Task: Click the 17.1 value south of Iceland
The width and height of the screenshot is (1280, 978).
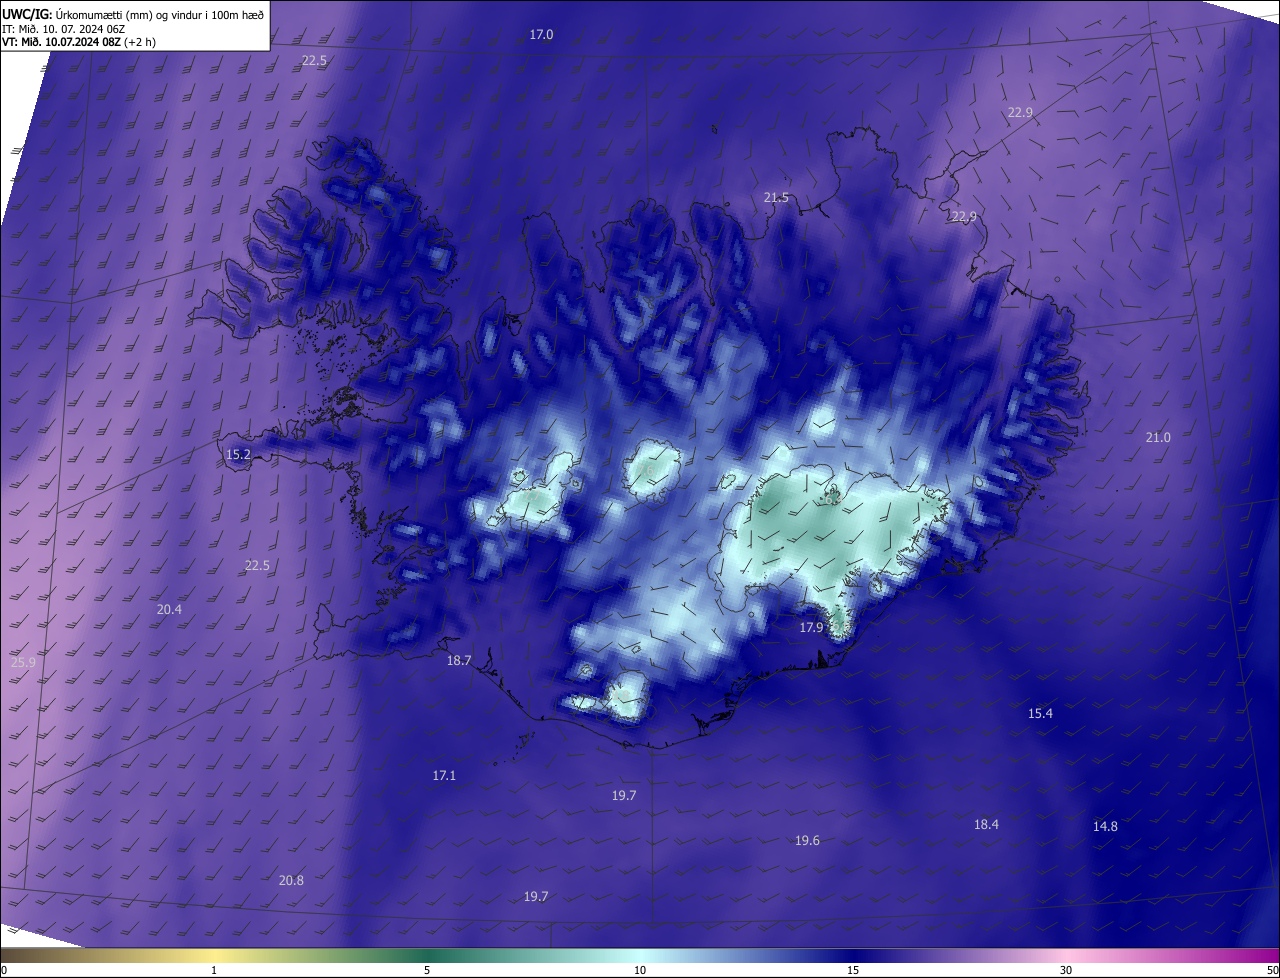Action: pos(444,776)
